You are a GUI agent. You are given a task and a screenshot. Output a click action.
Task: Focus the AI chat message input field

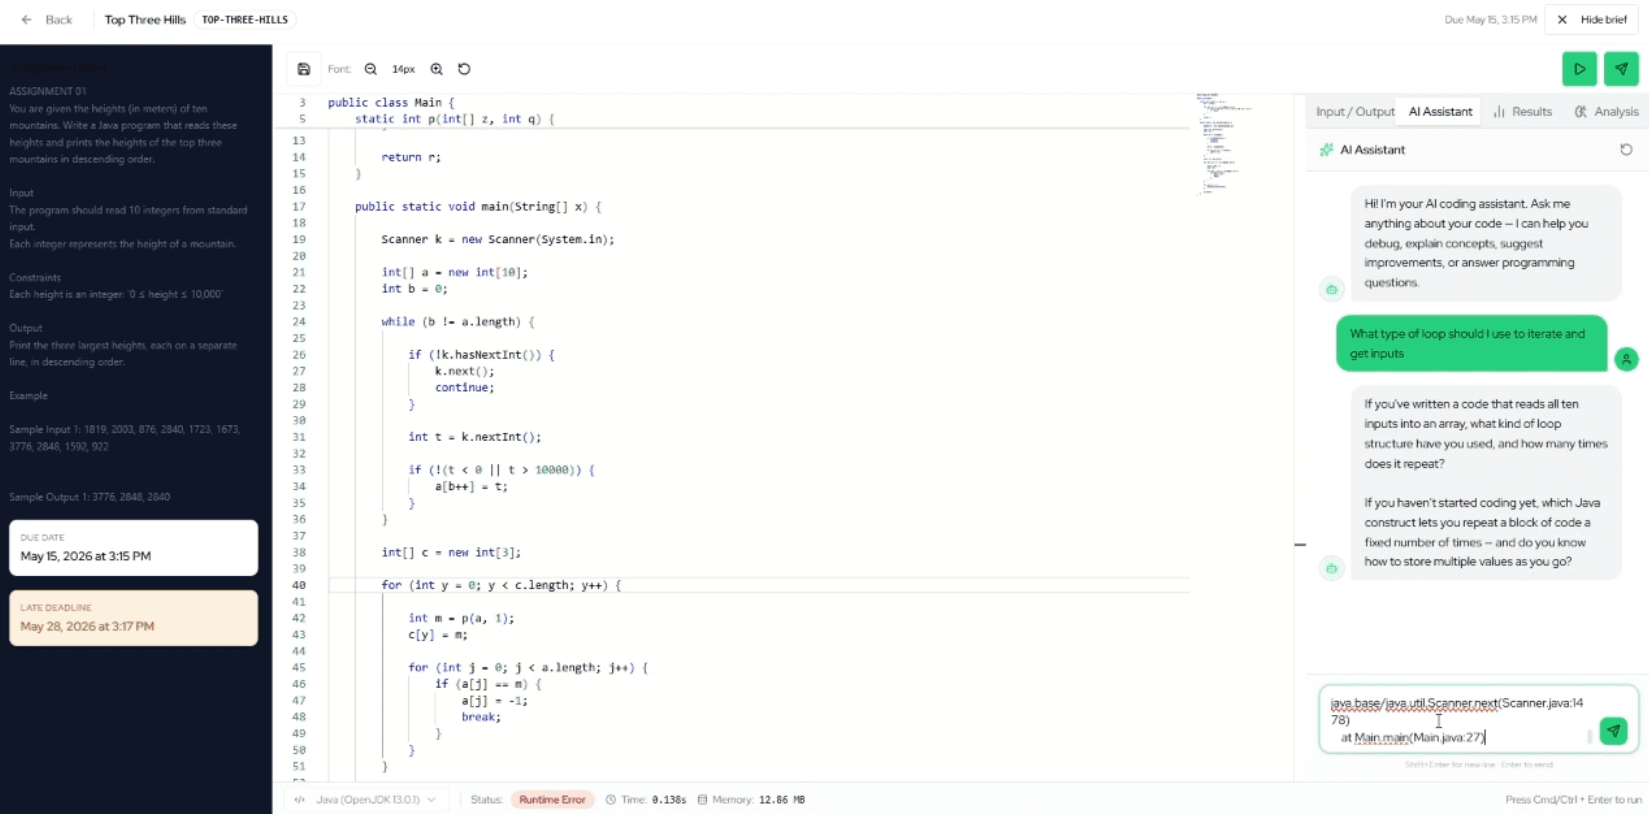[1458, 720]
